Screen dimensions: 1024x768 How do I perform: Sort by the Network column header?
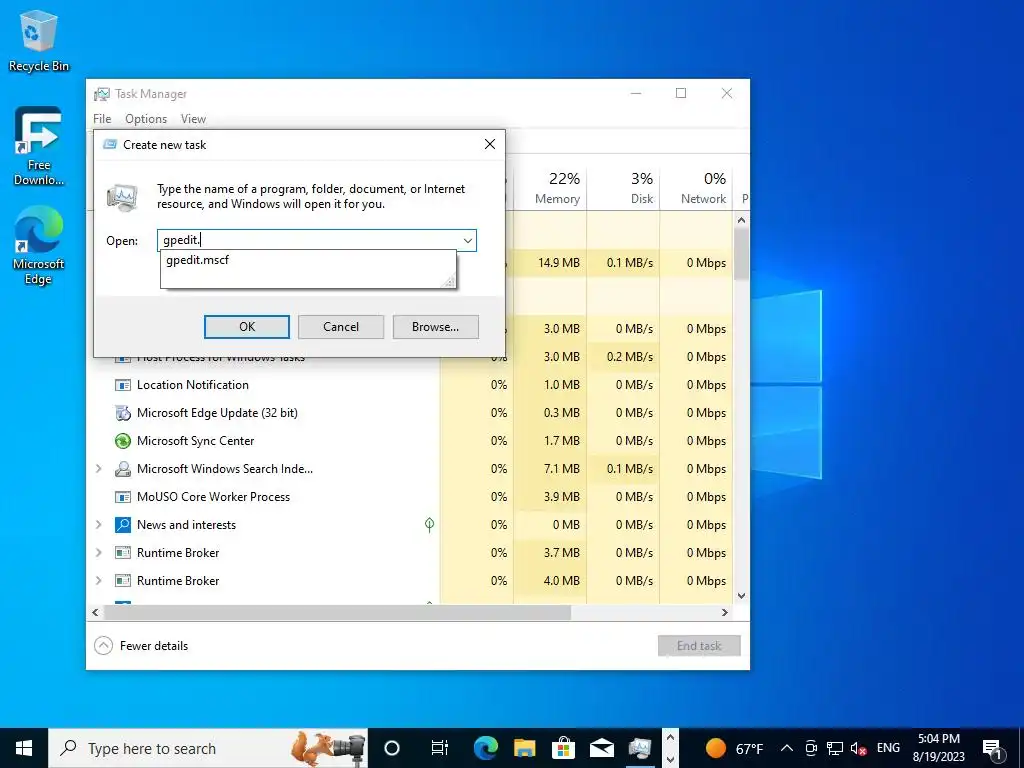696,187
